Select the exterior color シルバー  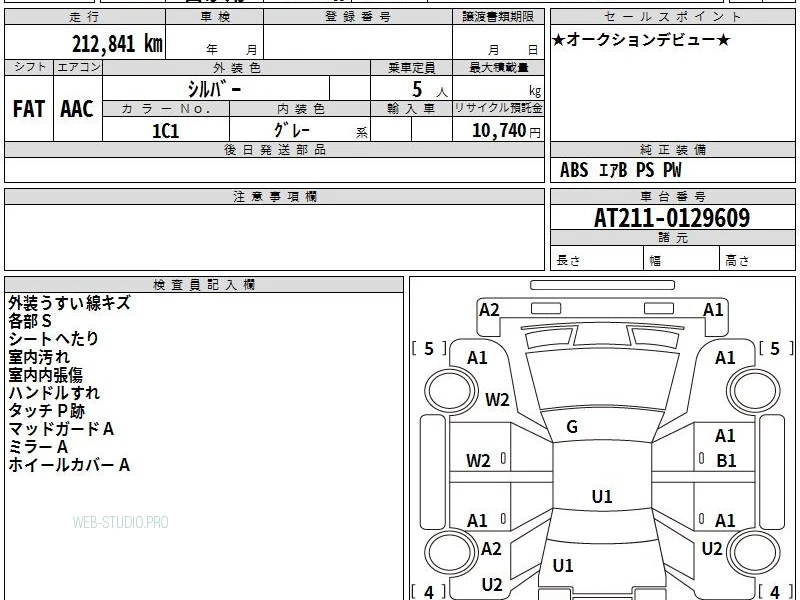(214, 89)
